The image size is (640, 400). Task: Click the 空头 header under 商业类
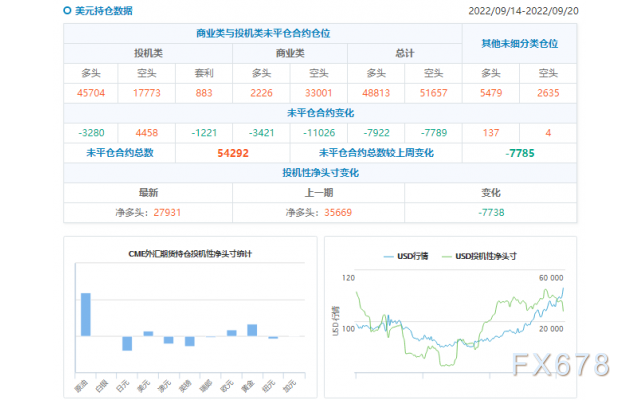pos(318,73)
